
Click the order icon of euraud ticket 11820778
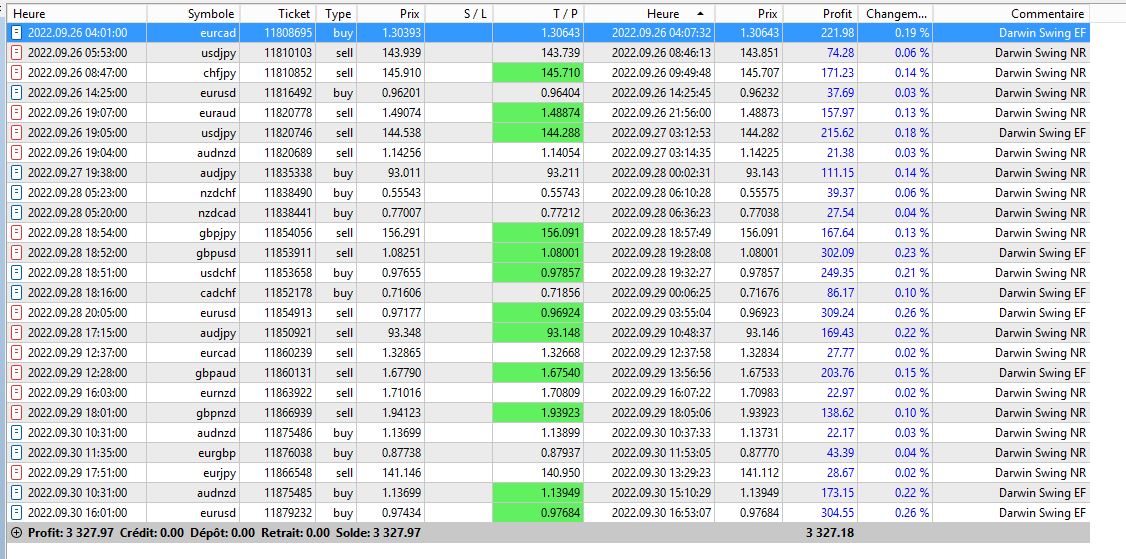tap(17, 113)
